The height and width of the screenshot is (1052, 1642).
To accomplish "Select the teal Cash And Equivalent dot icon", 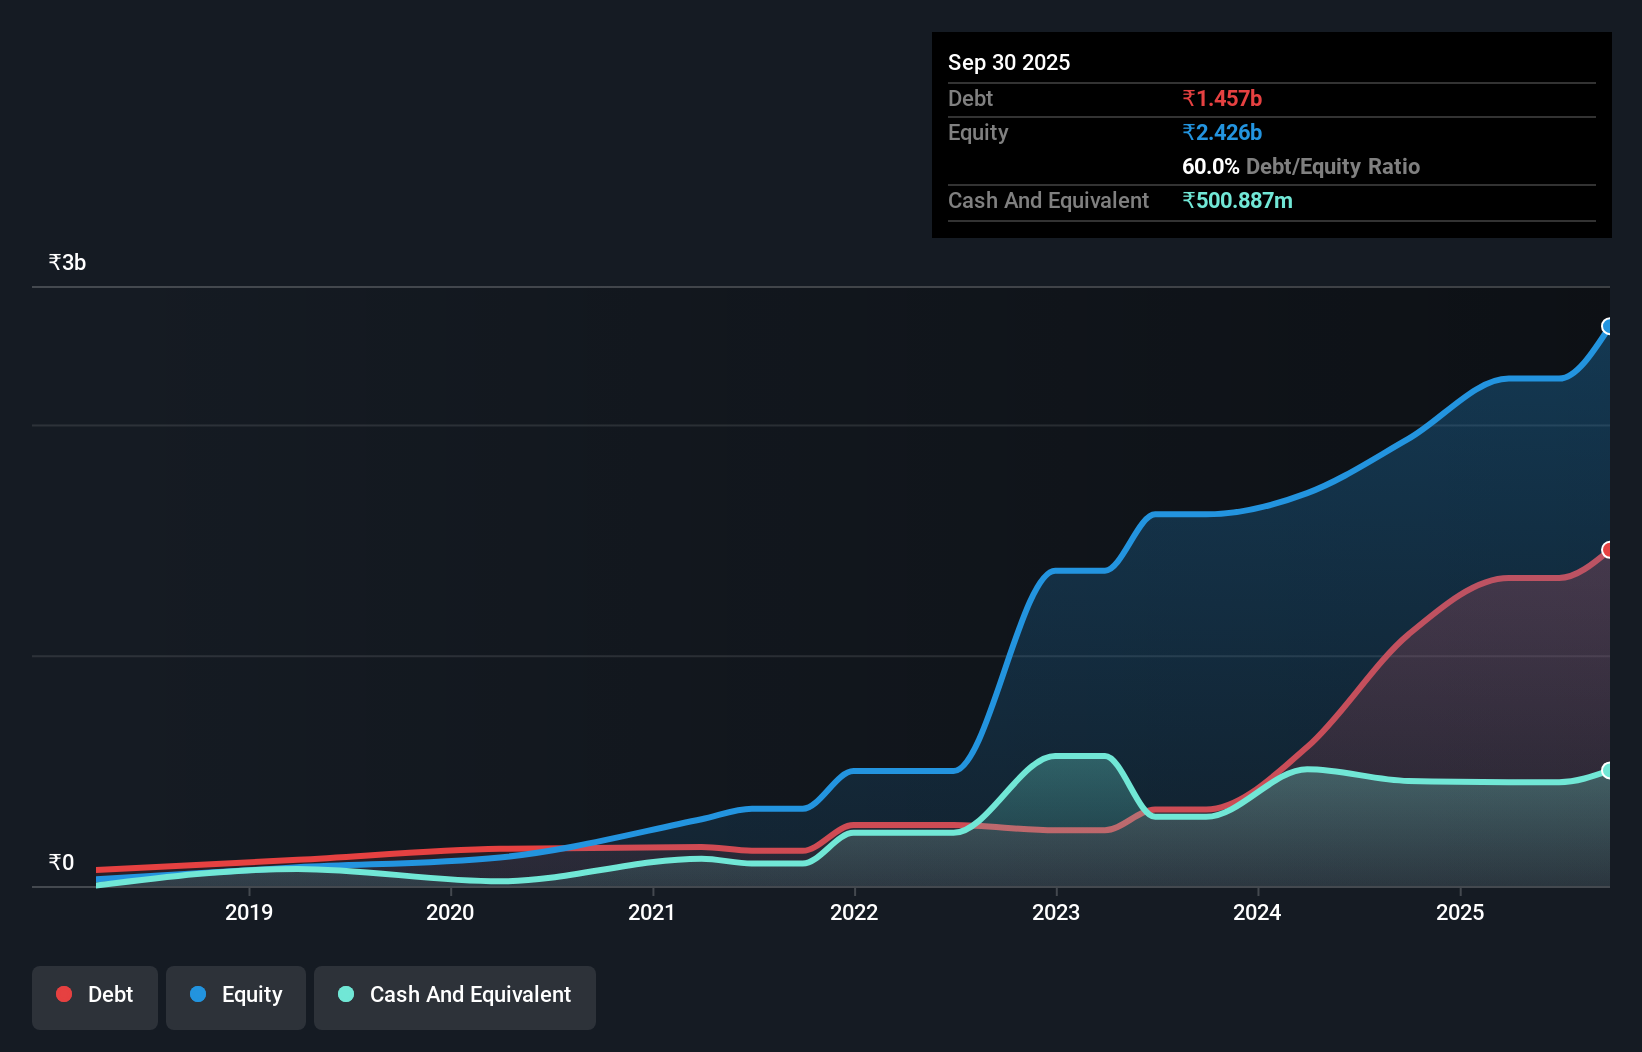I will click(344, 994).
